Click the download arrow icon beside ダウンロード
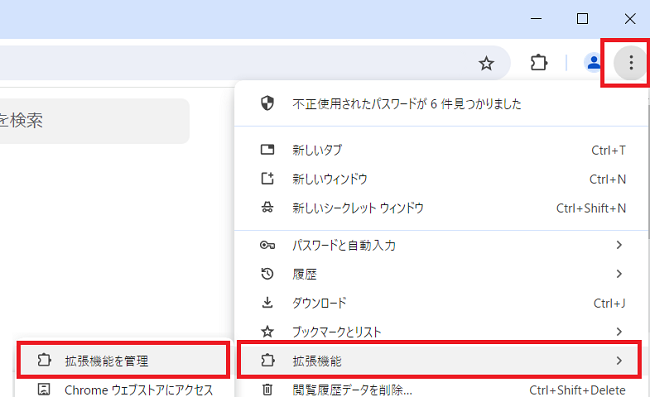This screenshot has width=650, height=397. pyautogui.click(x=267, y=303)
